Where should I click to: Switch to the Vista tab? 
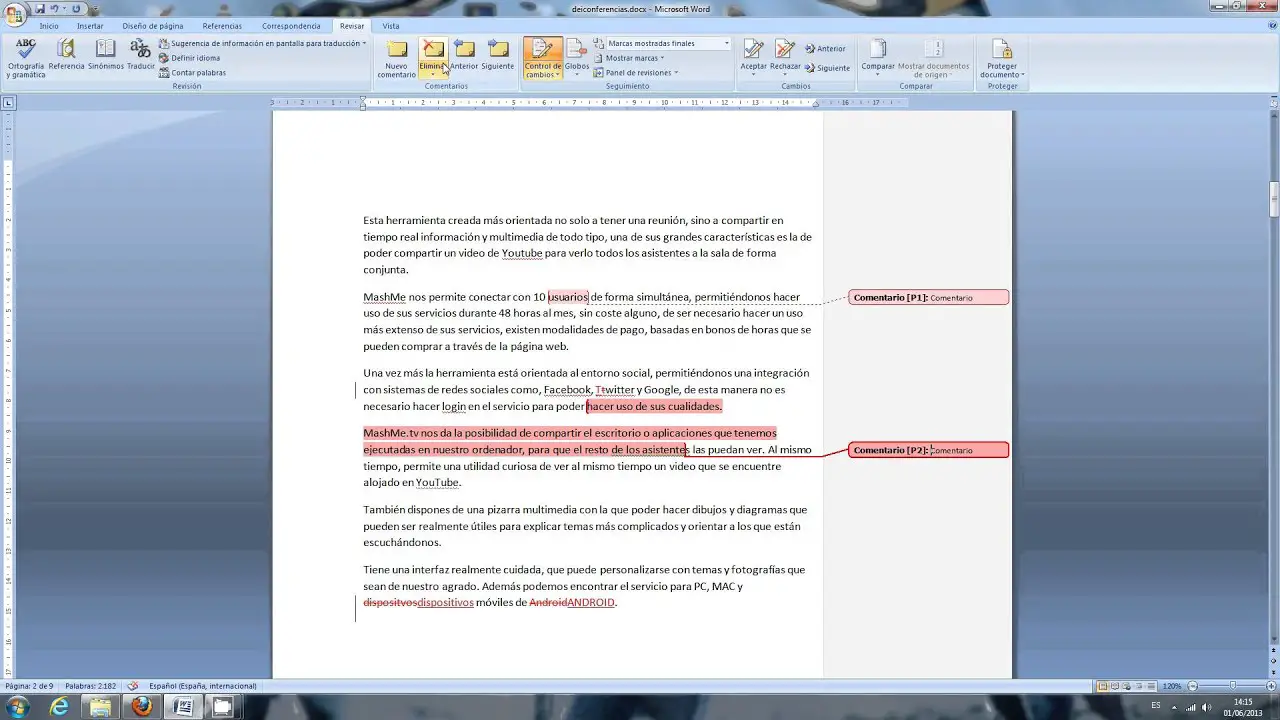[390, 26]
